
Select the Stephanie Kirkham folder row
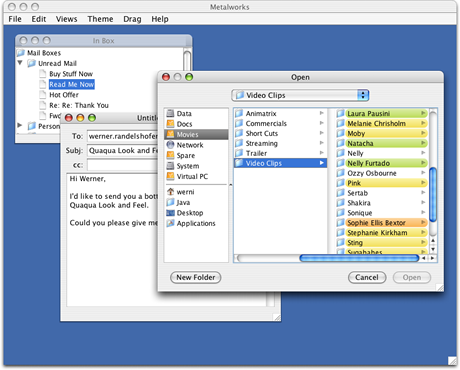(x=381, y=233)
